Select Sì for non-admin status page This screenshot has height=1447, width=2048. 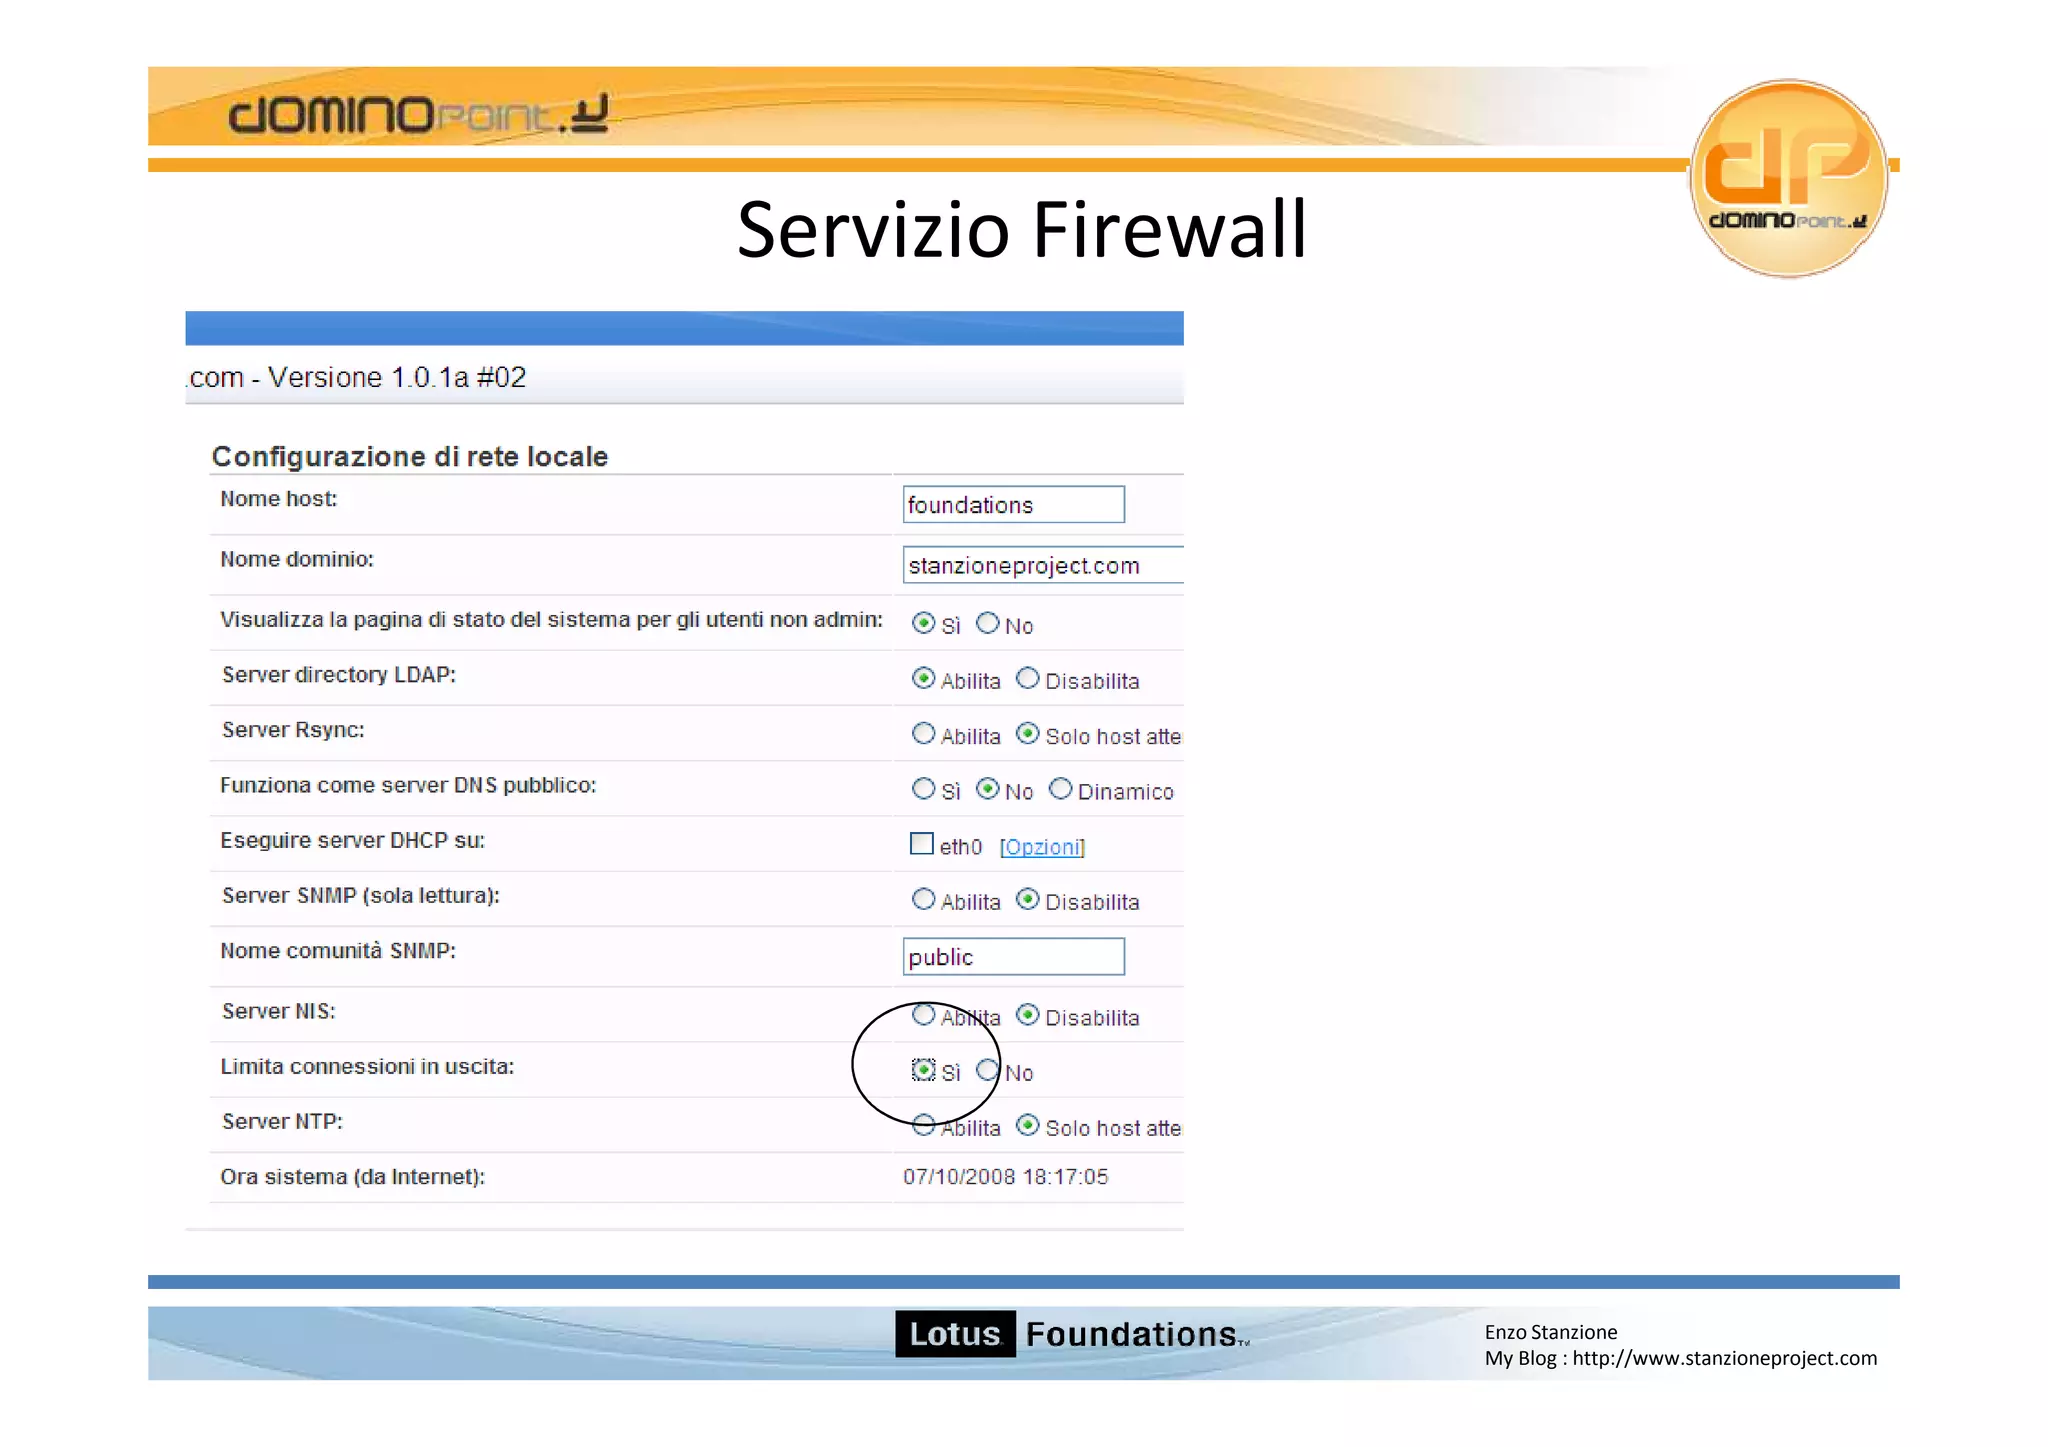923,623
